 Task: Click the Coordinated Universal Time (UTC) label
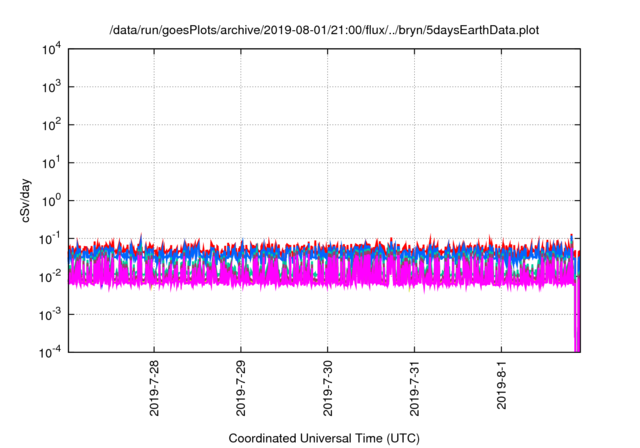click(x=324, y=438)
